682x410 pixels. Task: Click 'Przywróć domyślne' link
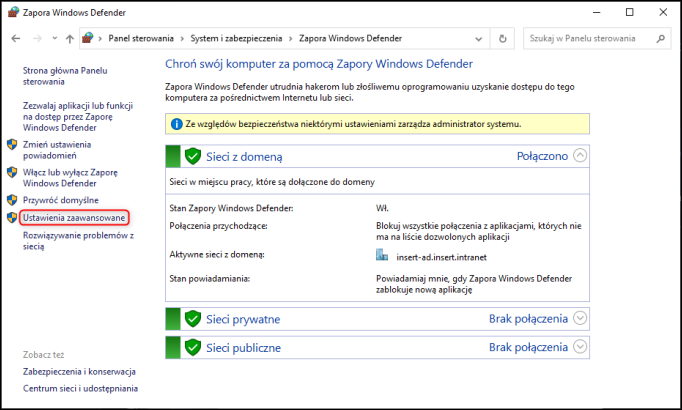tap(61, 200)
